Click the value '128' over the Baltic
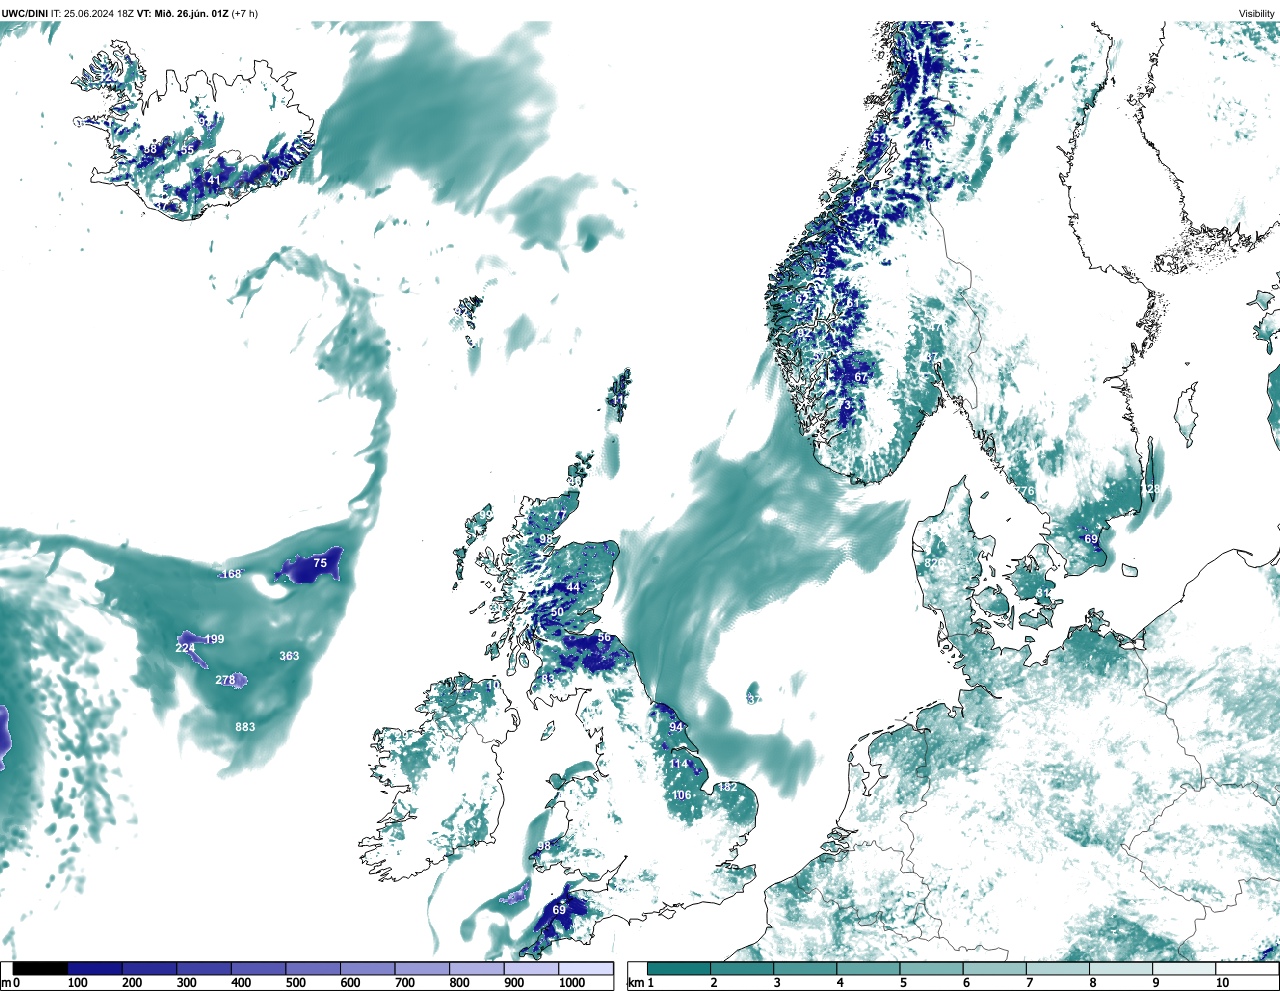 1151,489
